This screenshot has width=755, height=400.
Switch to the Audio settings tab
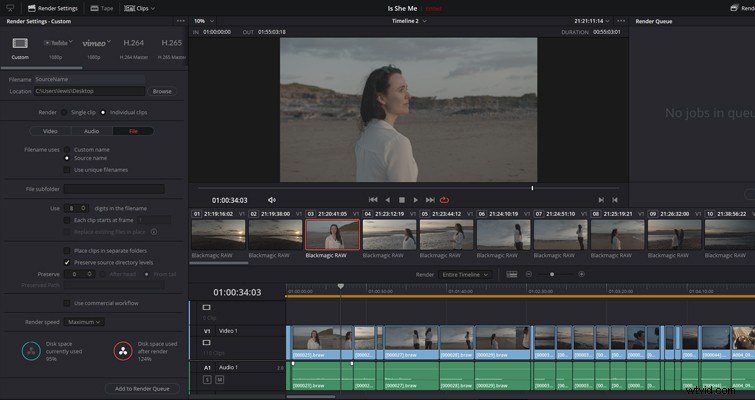click(91, 131)
